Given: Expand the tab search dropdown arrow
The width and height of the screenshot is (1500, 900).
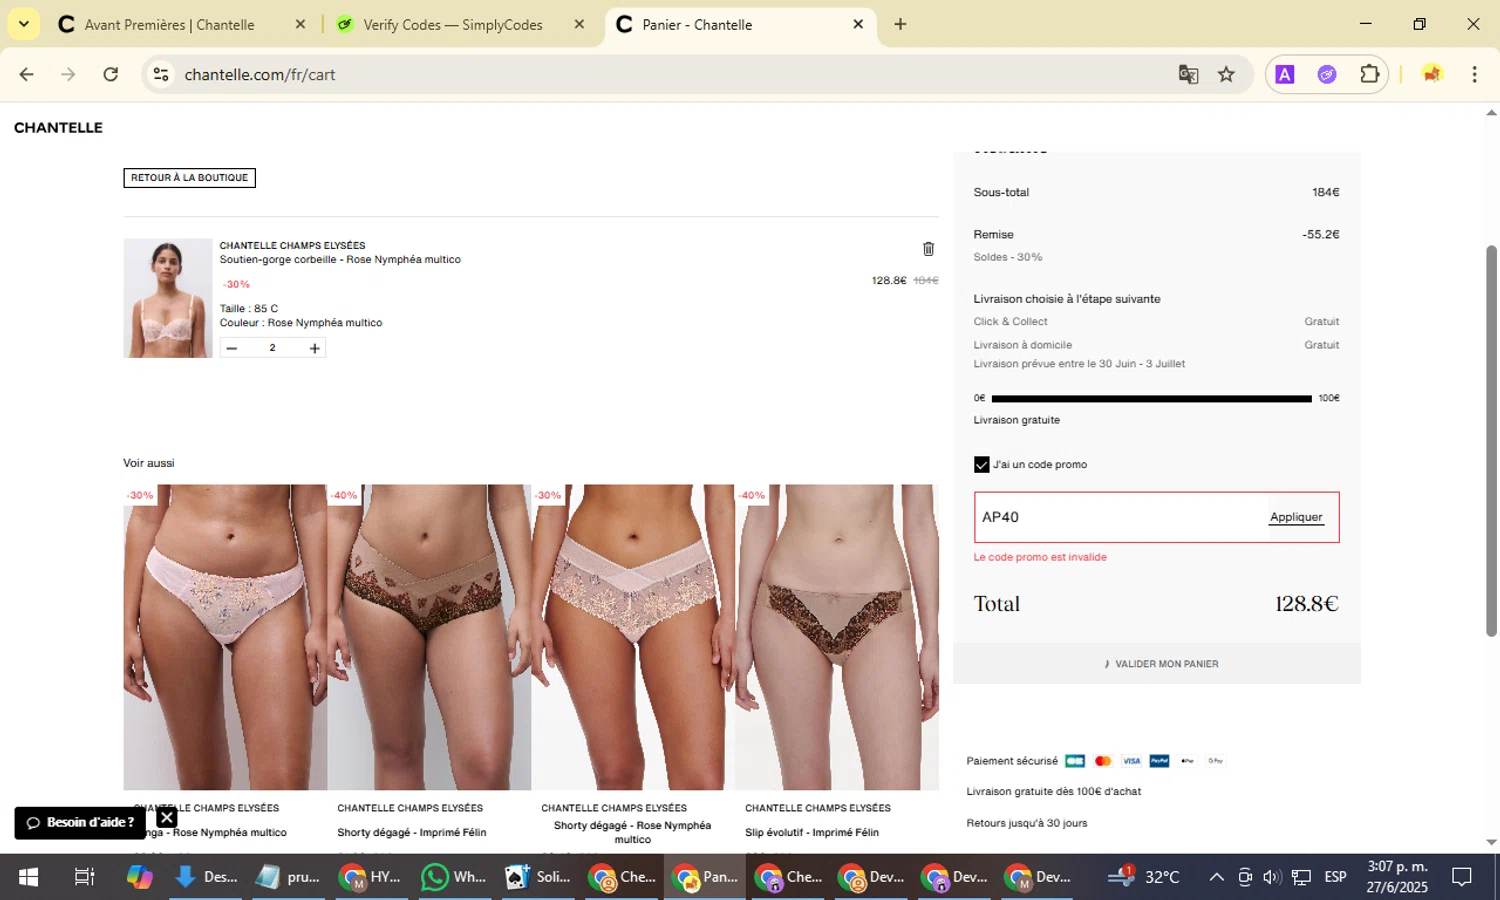Looking at the screenshot, I should 24,24.
